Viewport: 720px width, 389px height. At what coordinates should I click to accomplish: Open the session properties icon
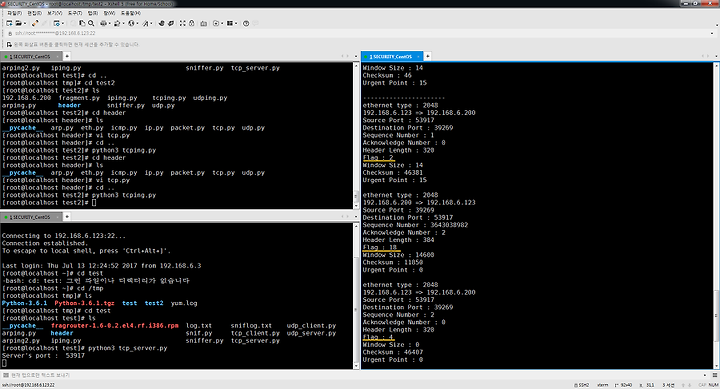[56, 23]
